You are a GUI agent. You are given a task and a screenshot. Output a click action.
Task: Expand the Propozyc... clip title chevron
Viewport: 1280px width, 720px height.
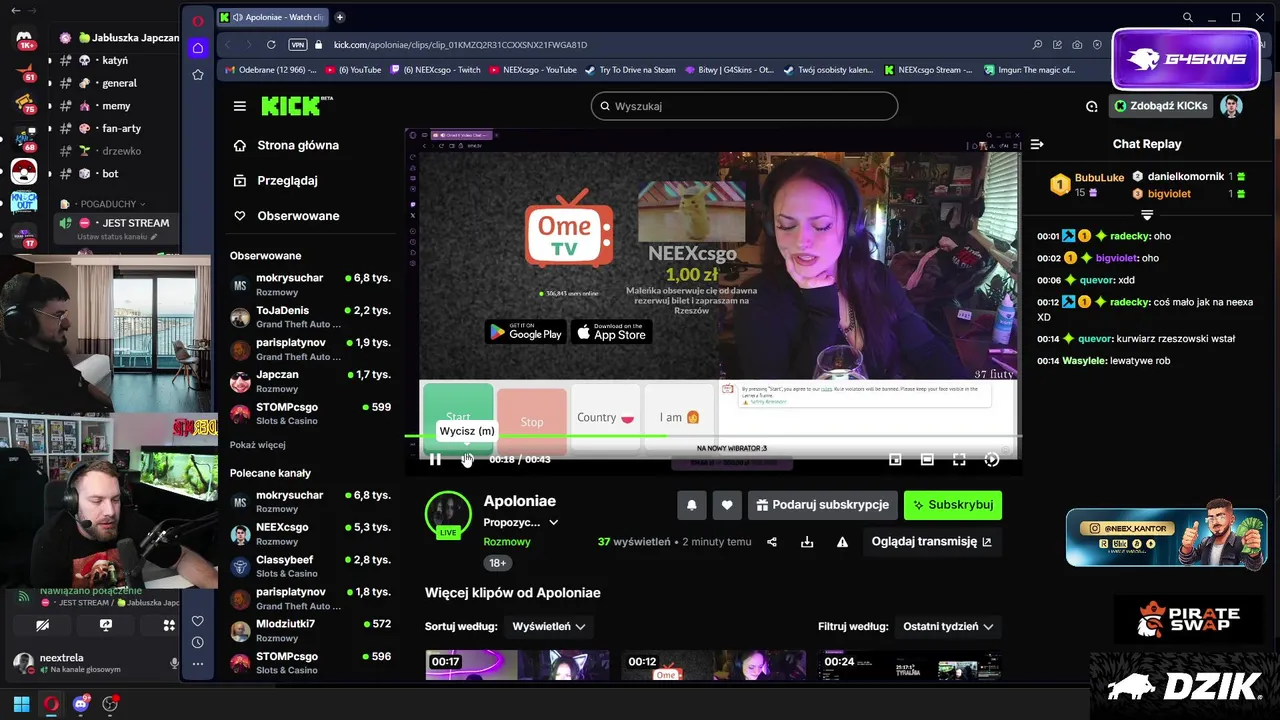tap(553, 522)
